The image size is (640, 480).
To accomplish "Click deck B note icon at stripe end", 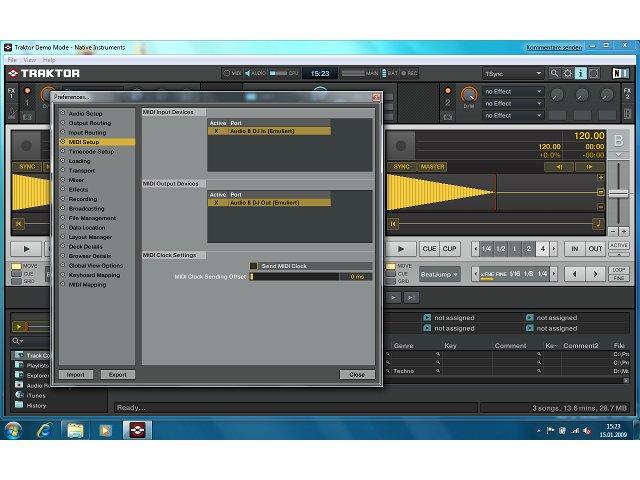I will tap(598, 223).
